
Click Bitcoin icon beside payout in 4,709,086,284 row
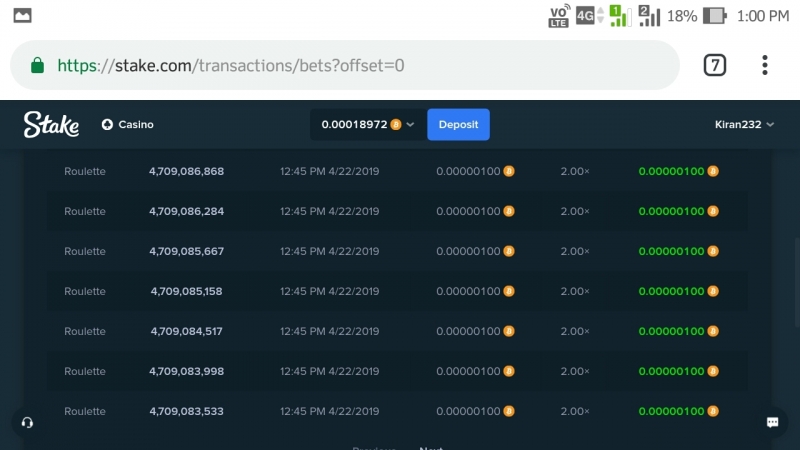click(713, 211)
